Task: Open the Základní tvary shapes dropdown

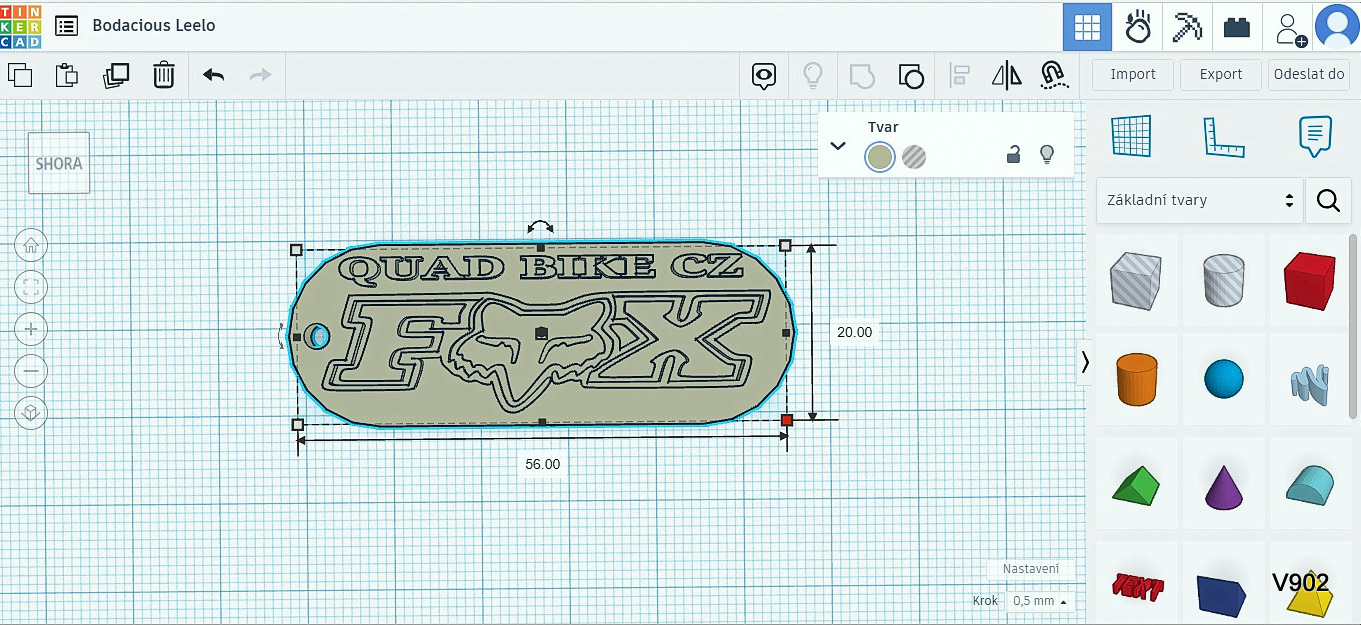Action: point(1200,200)
